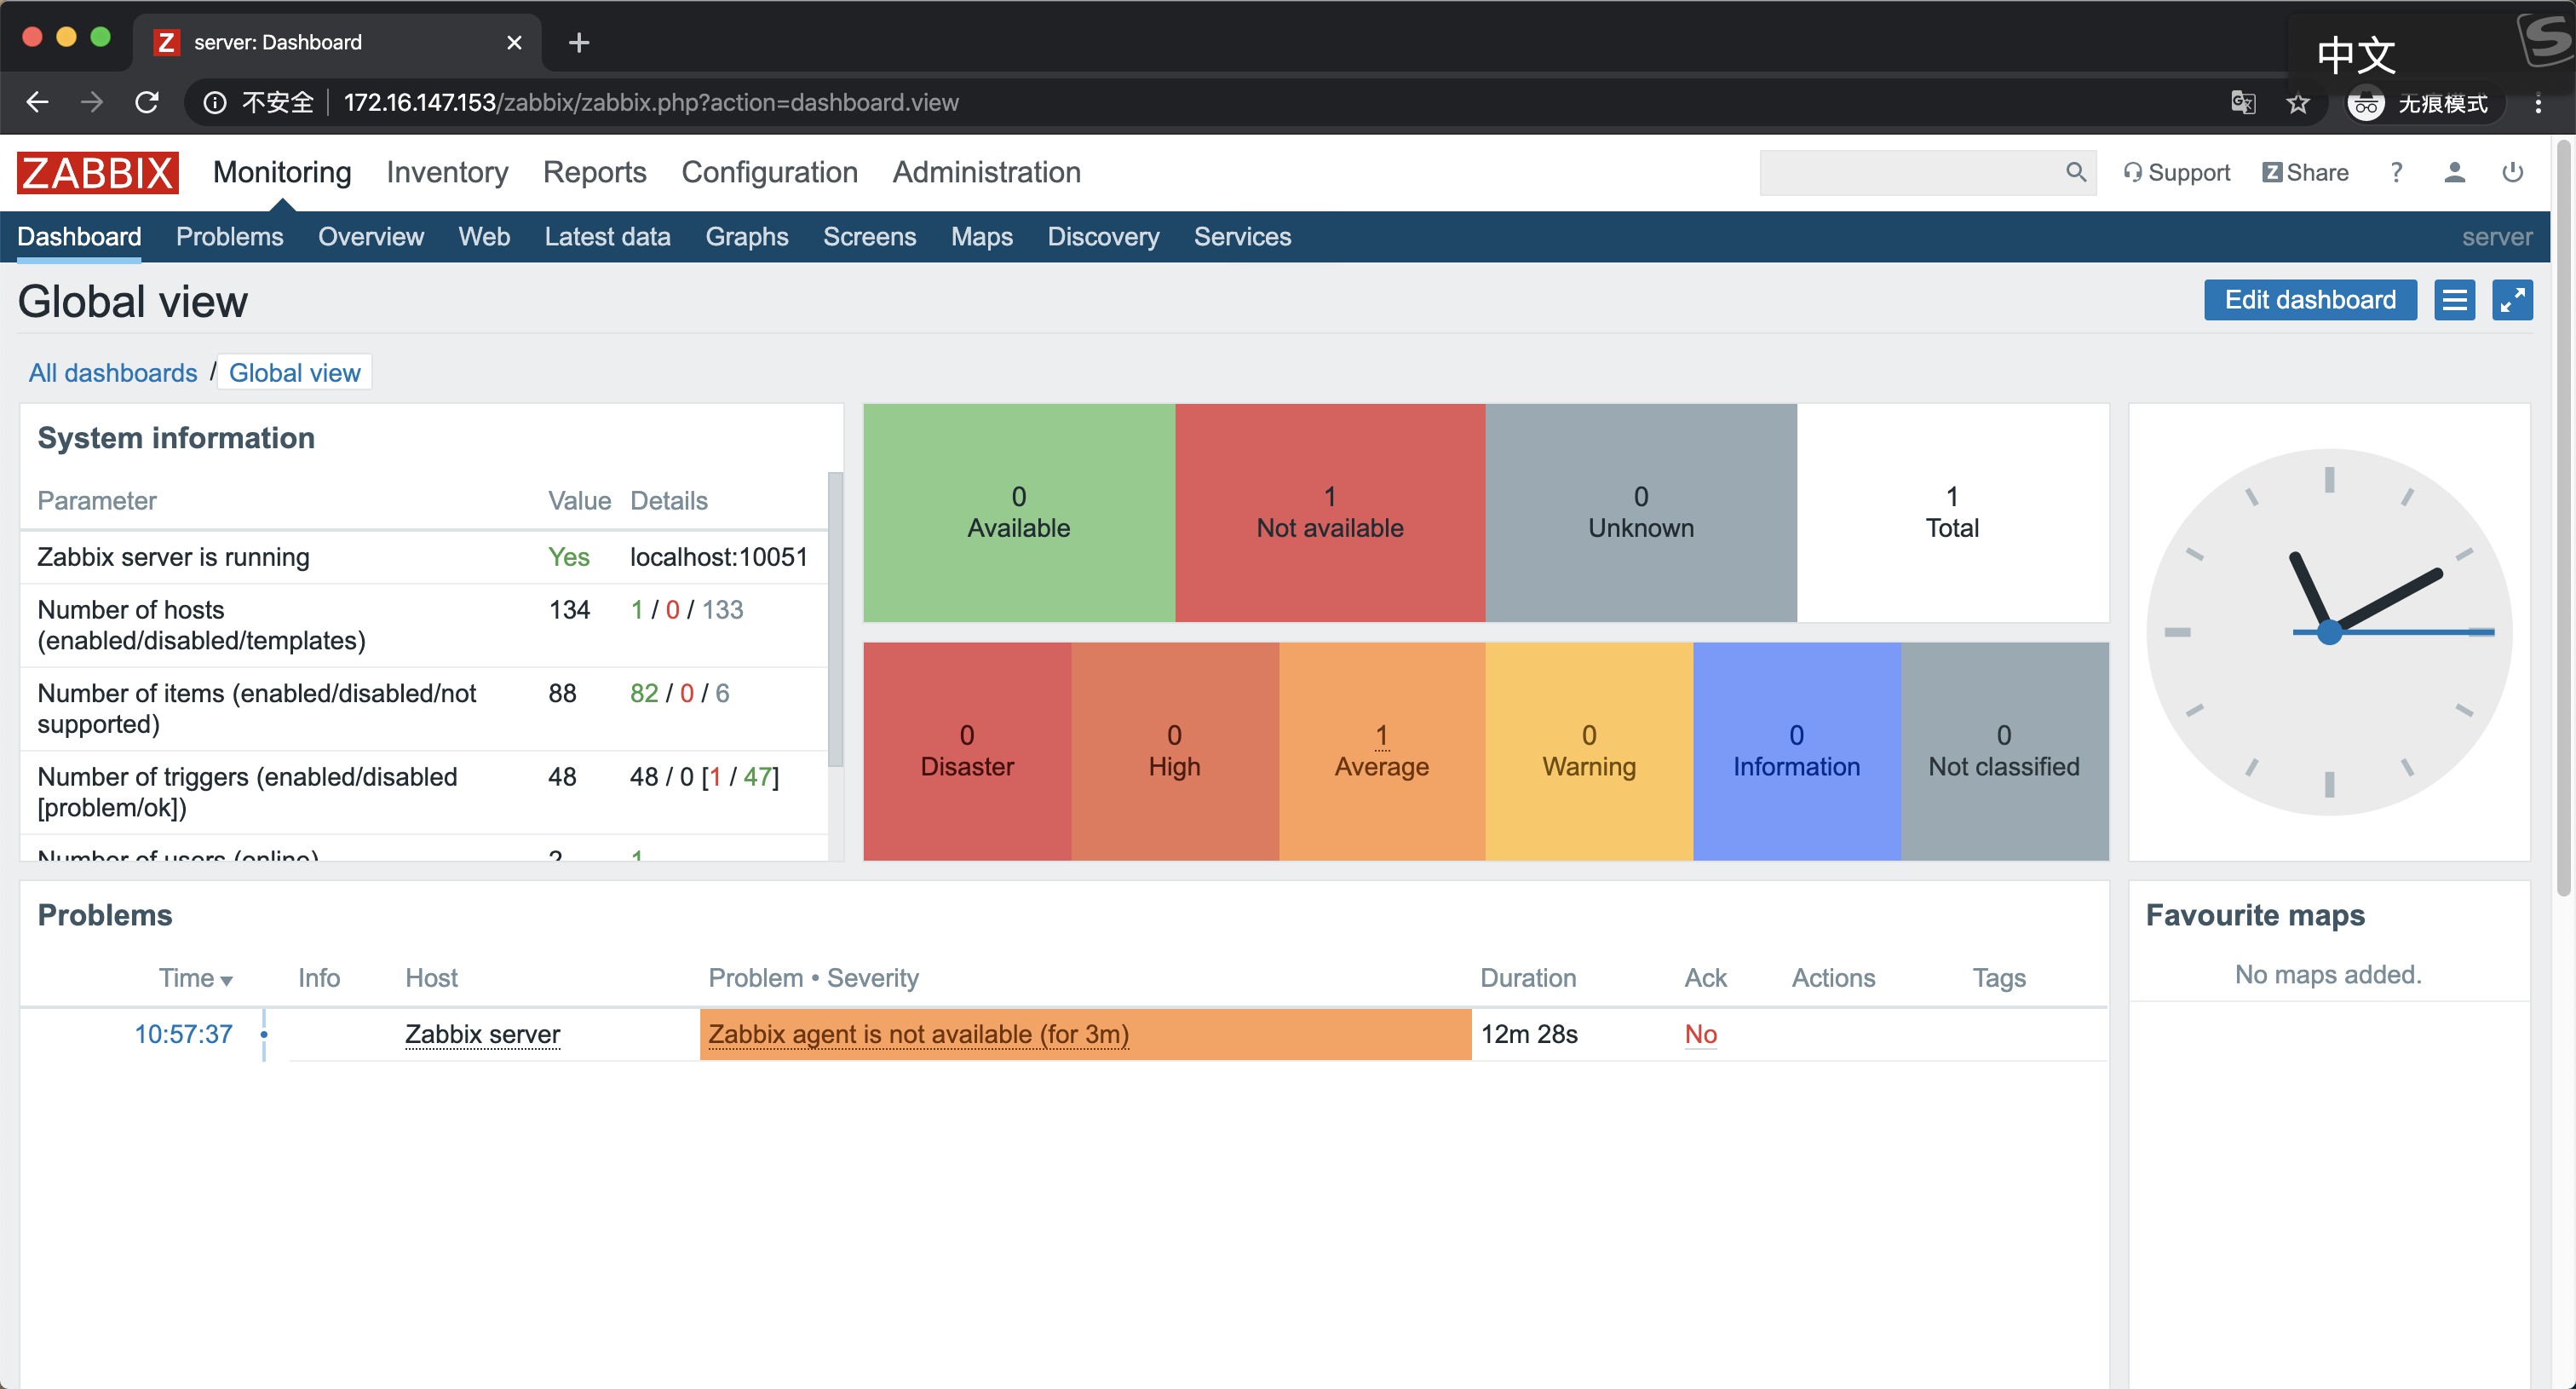The image size is (2576, 1389).
Task: Click the search magnifier icon
Action: (x=2075, y=172)
